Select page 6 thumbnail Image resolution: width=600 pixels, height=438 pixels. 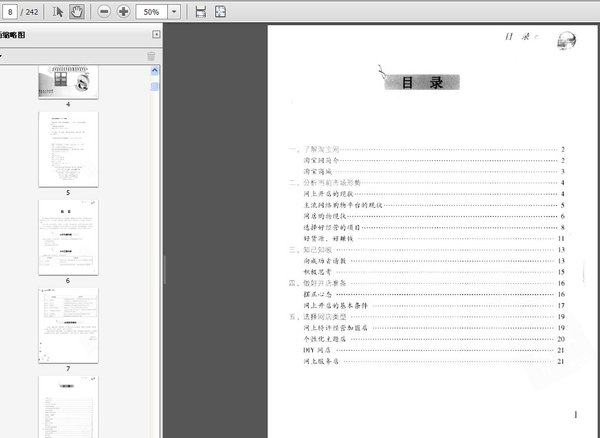pyautogui.click(x=68, y=237)
